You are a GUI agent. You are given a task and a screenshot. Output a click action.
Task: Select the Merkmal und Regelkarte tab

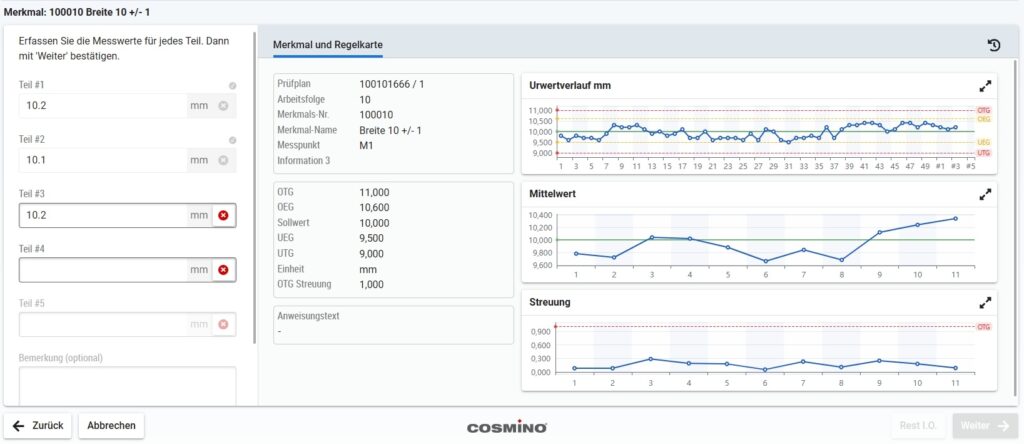pos(328,46)
